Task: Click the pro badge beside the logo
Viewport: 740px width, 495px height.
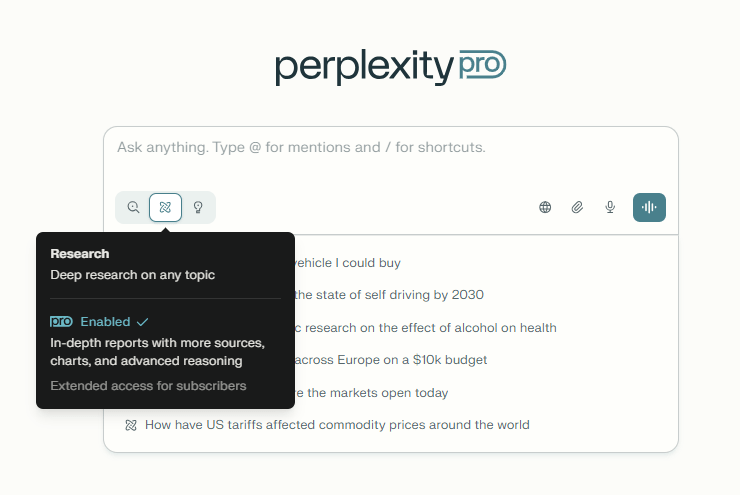Action: pos(483,67)
